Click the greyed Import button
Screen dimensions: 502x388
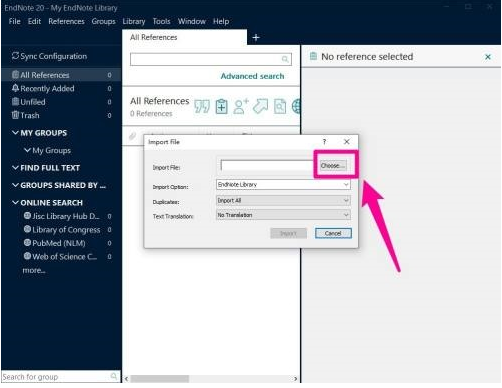(x=288, y=233)
